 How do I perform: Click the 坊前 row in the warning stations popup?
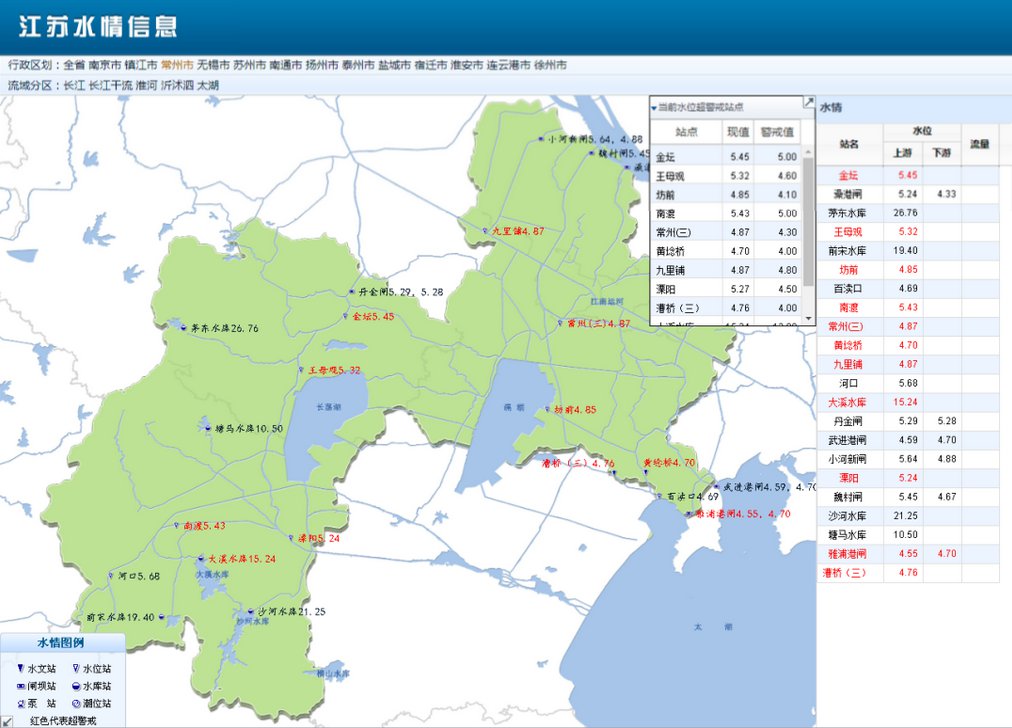click(665, 195)
